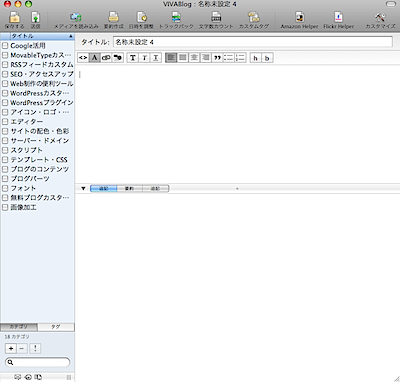
Task: Check the テンプレート・CSS category
Action: 5,160
